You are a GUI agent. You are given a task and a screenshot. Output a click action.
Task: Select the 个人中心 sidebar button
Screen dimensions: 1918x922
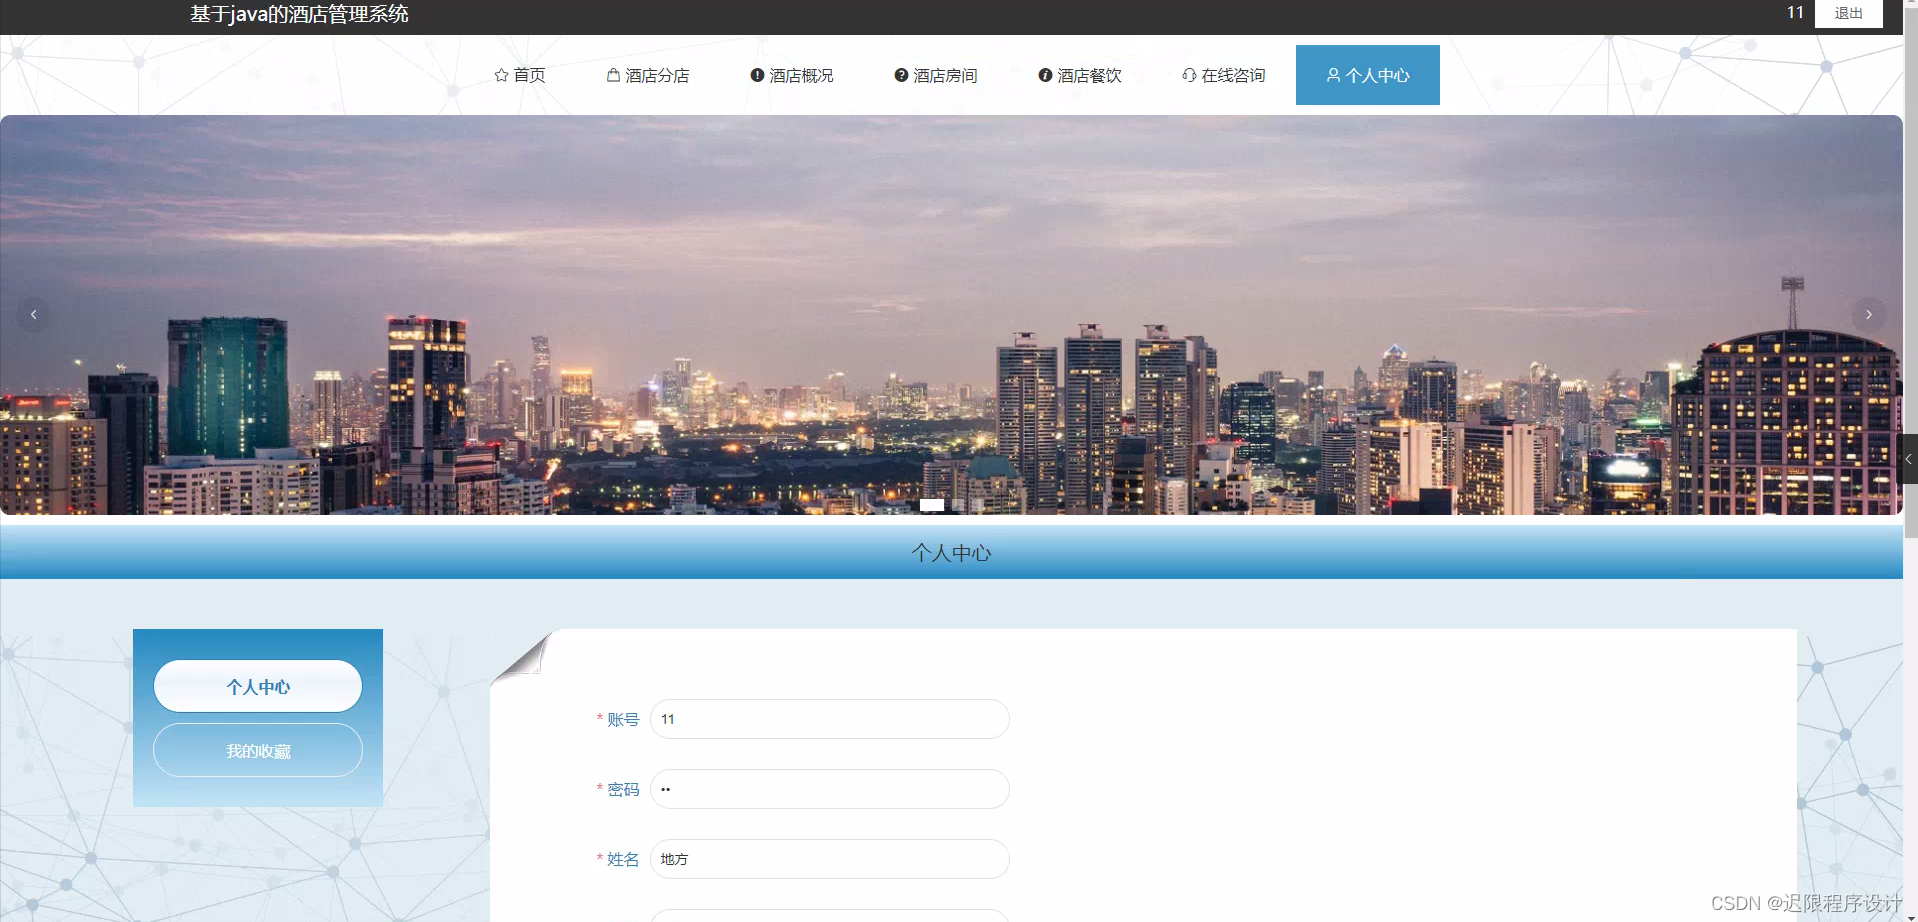coord(257,686)
